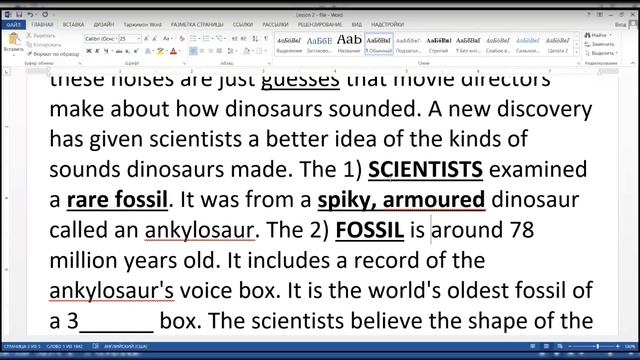This screenshot has height=360, width=640.
Task: Click Заменить to replace text
Action: pos(599,44)
